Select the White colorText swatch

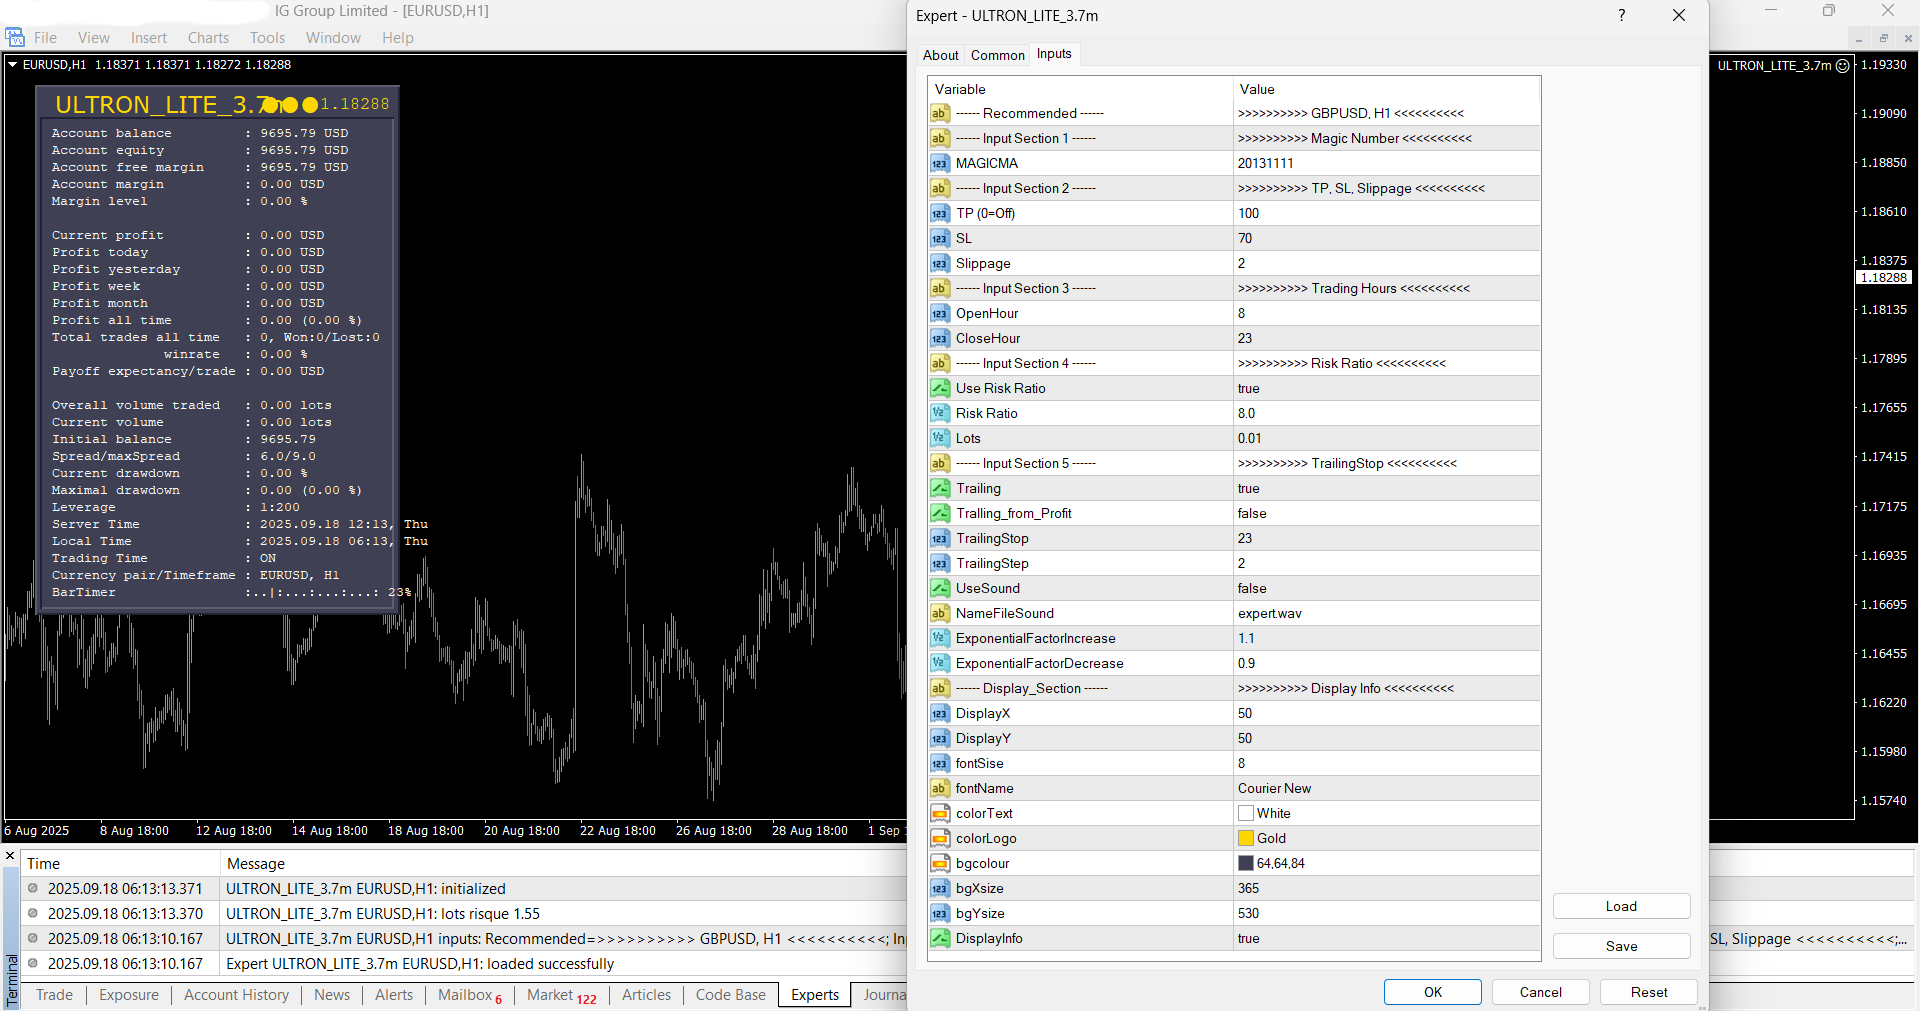[1246, 813]
